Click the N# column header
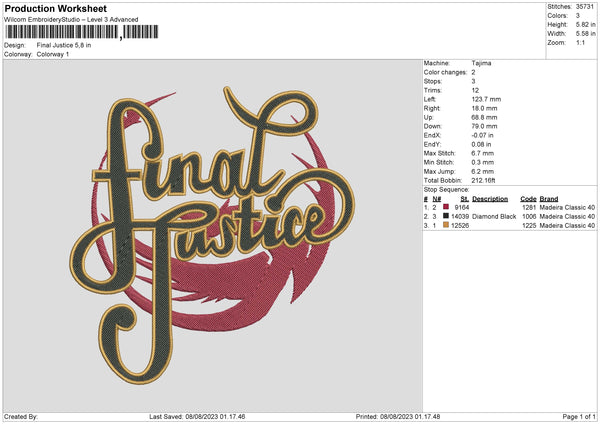This screenshot has height=424, width=600. pos(437,199)
